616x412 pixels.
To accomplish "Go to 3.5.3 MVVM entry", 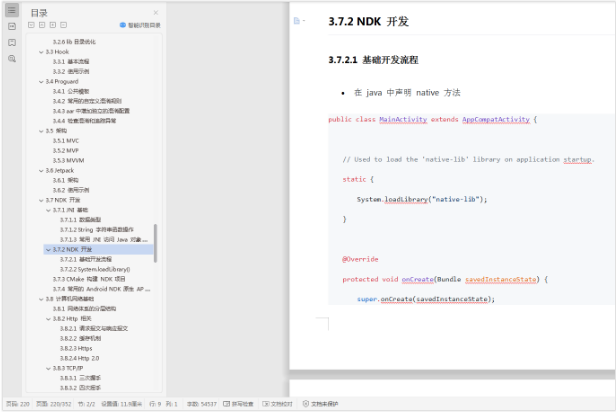I will click(68, 160).
